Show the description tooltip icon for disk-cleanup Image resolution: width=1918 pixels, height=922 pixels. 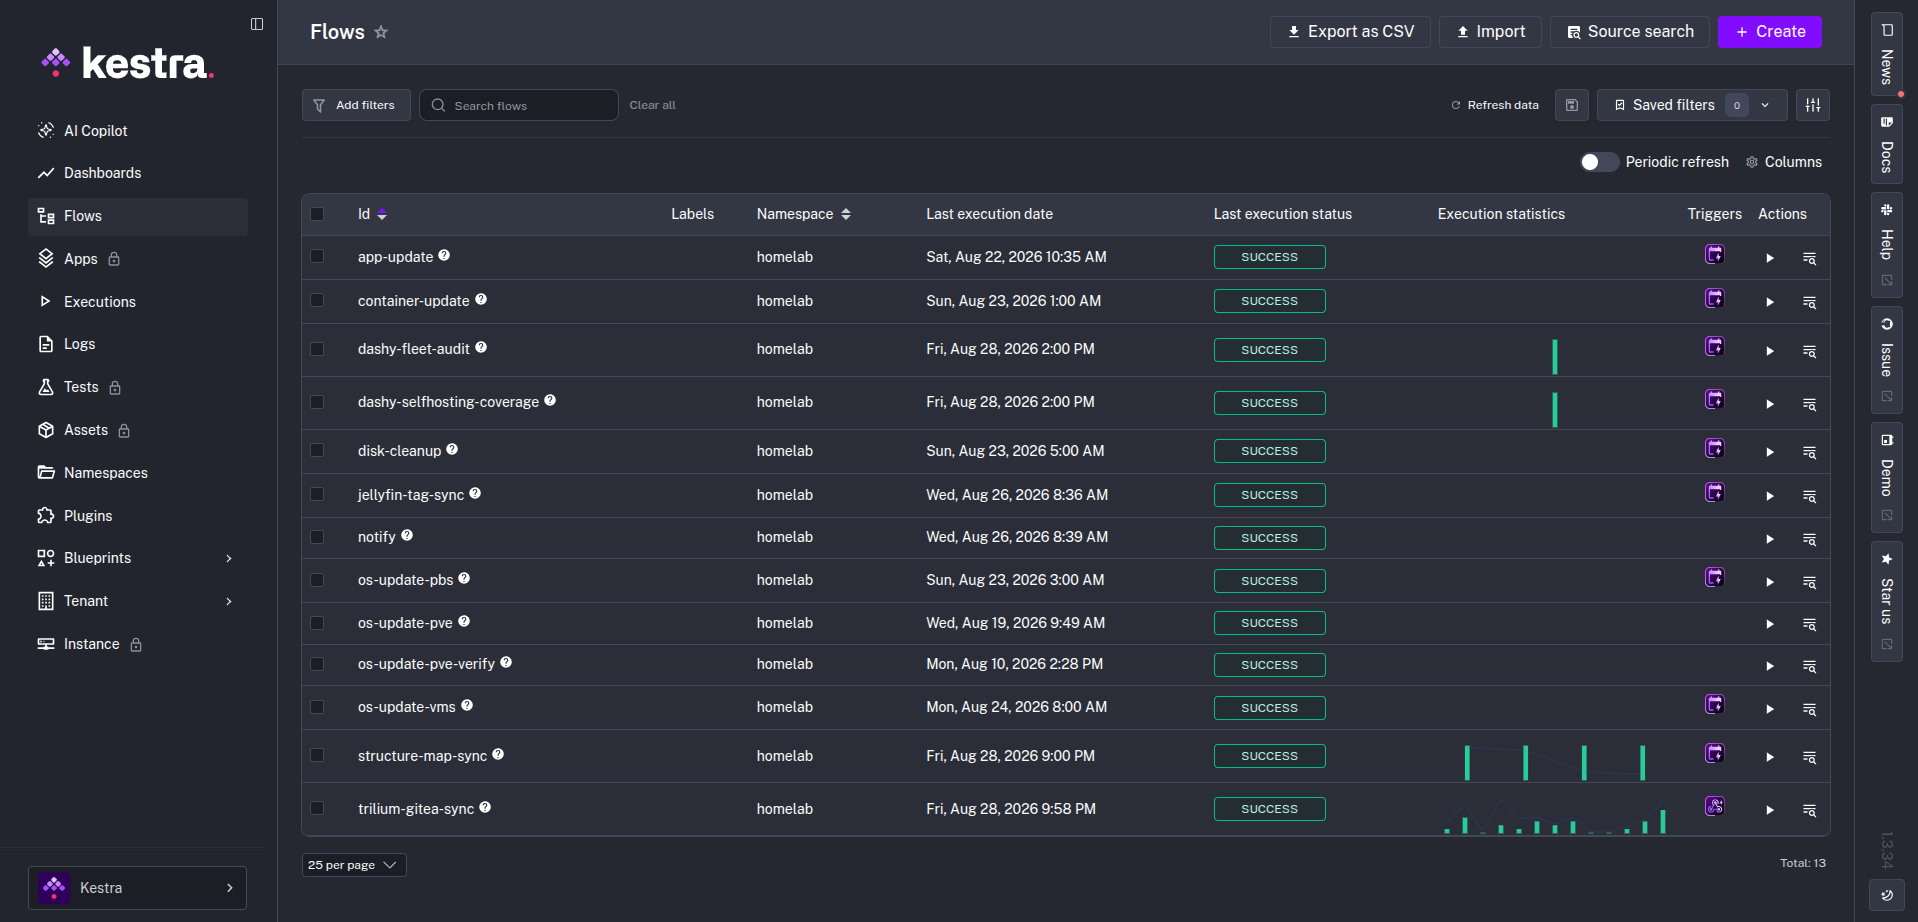(x=452, y=449)
